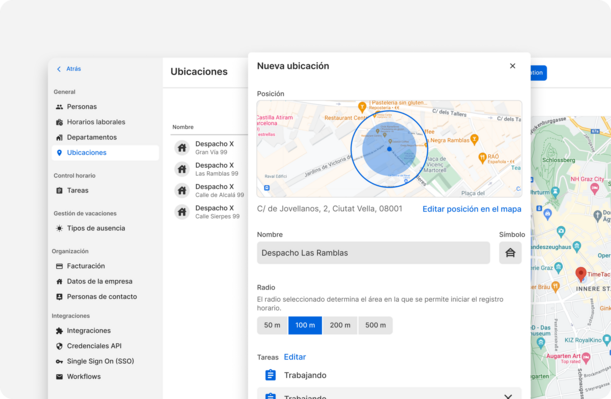Open Tipos de ausencia
The width and height of the screenshot is (611, 399).
point(96,228)
